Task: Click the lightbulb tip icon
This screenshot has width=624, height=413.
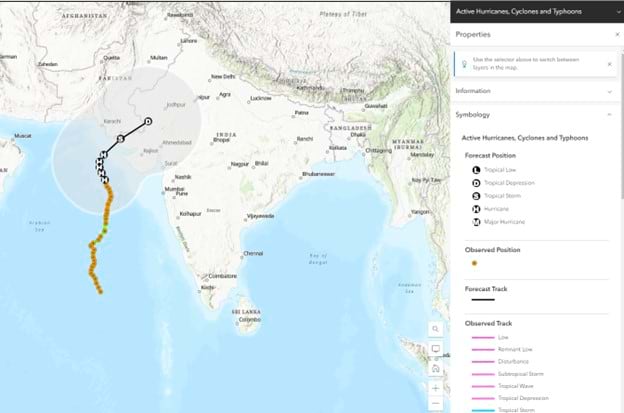Action: tap(464, 64)
